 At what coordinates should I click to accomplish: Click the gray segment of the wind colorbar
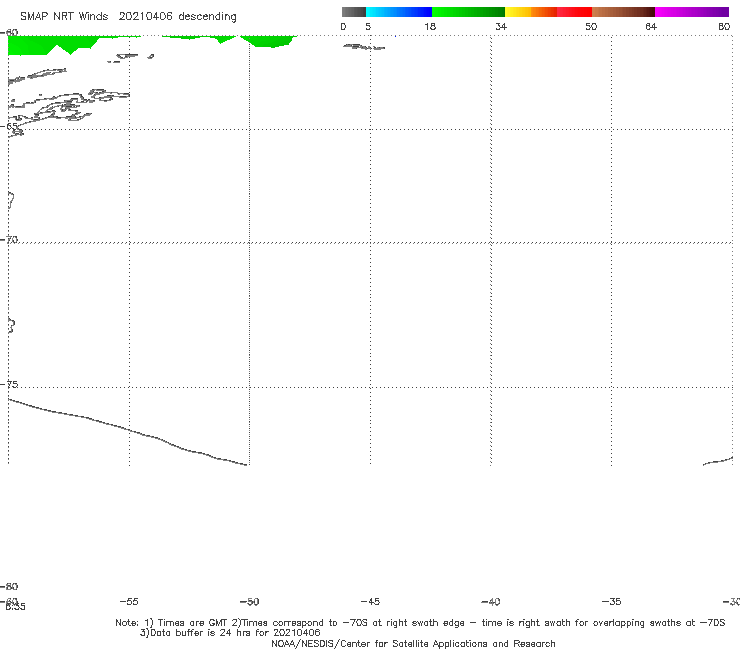tap(353, 12)
